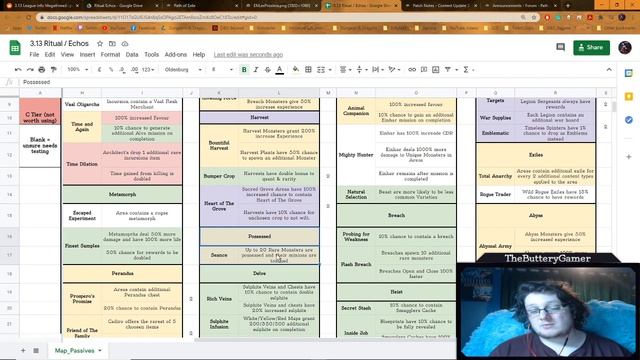Open horizontal align dropdown
Screen dimensions: 640x360
(x=345, y=70)
